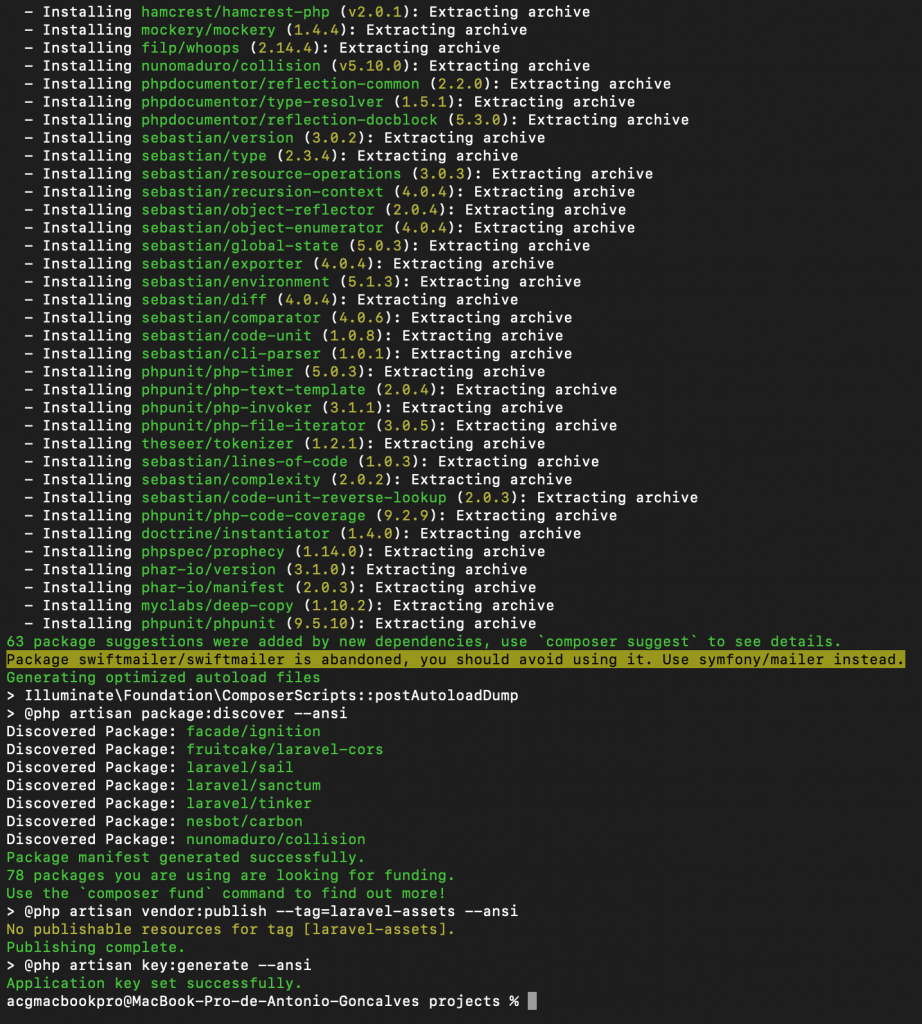
Task: Click the phpunit/php-timer package name
Action: [x=217, y=371]
